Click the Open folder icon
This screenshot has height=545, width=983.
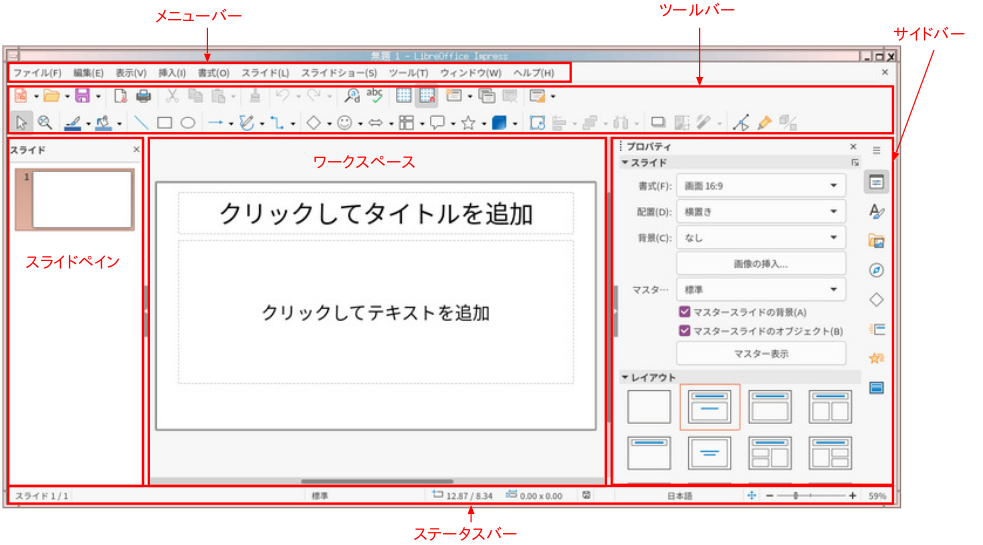(x=51, y=96)
